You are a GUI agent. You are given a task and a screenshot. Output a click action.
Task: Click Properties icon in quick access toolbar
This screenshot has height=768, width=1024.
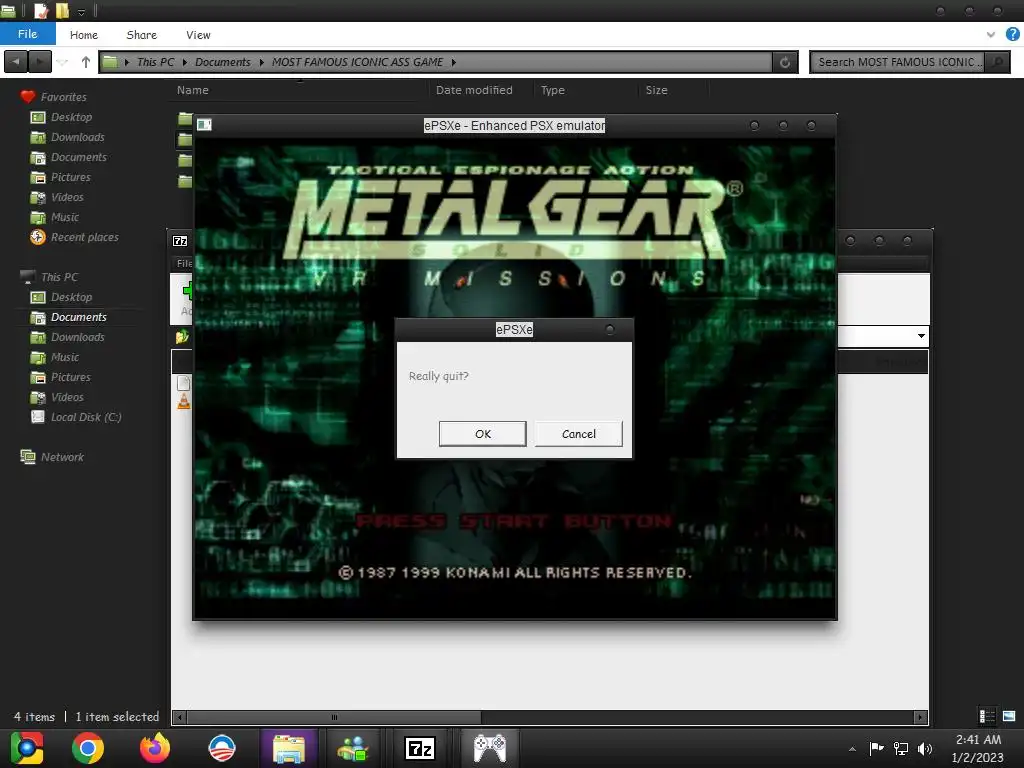click(40, 10)
